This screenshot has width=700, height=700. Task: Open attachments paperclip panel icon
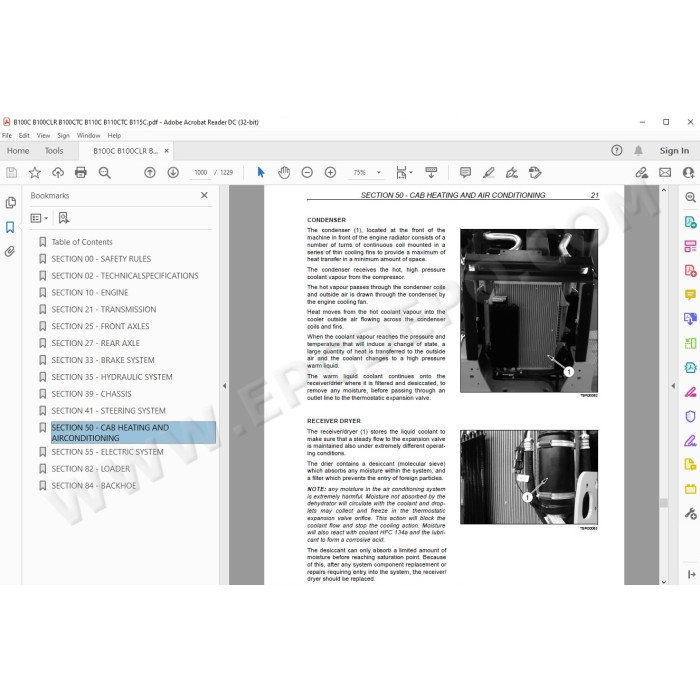tap(10, 251)
